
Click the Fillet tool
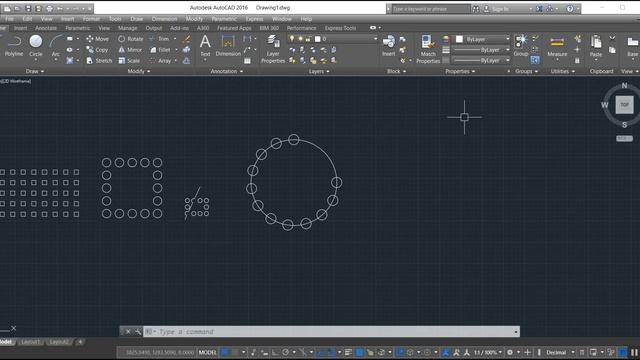160,50
